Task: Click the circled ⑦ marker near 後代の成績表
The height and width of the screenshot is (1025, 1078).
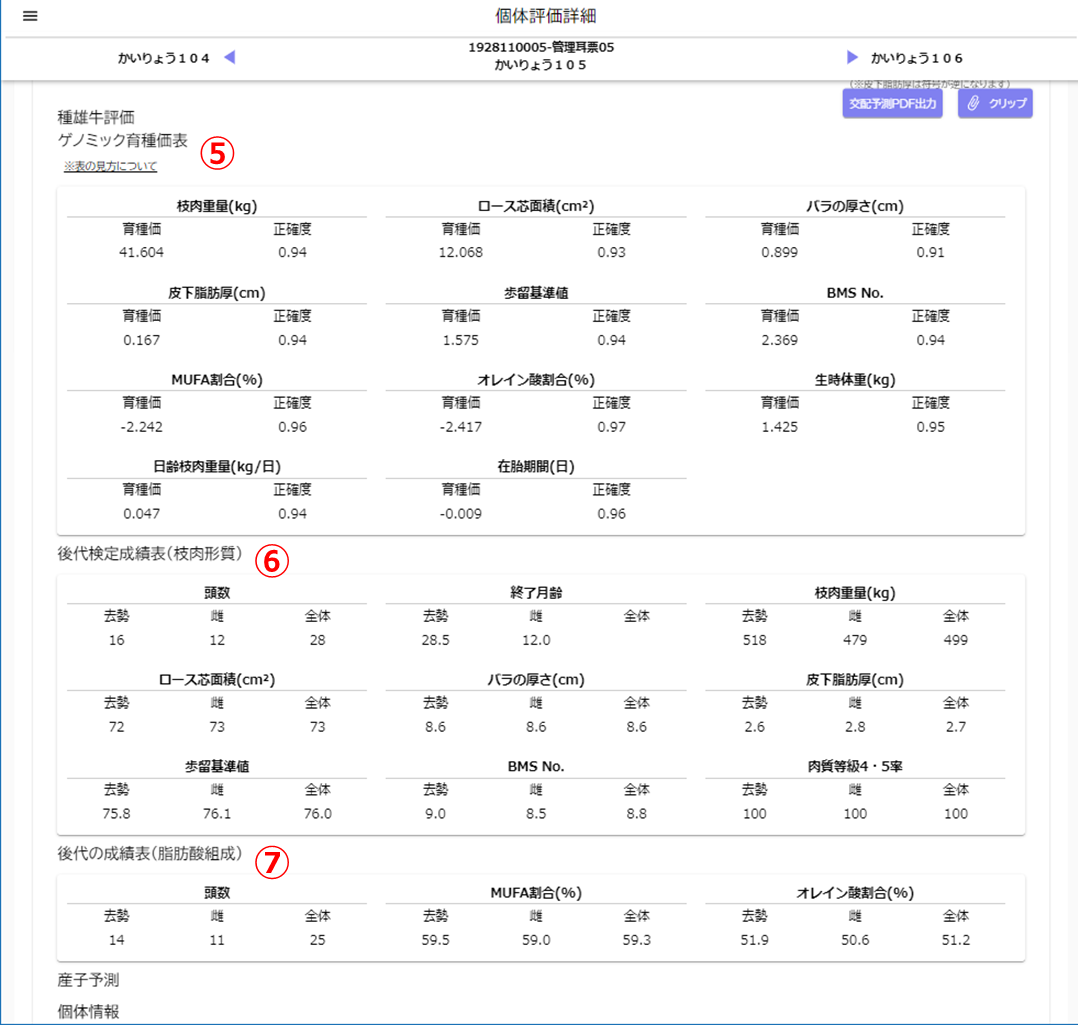Action: coord(271,863)
